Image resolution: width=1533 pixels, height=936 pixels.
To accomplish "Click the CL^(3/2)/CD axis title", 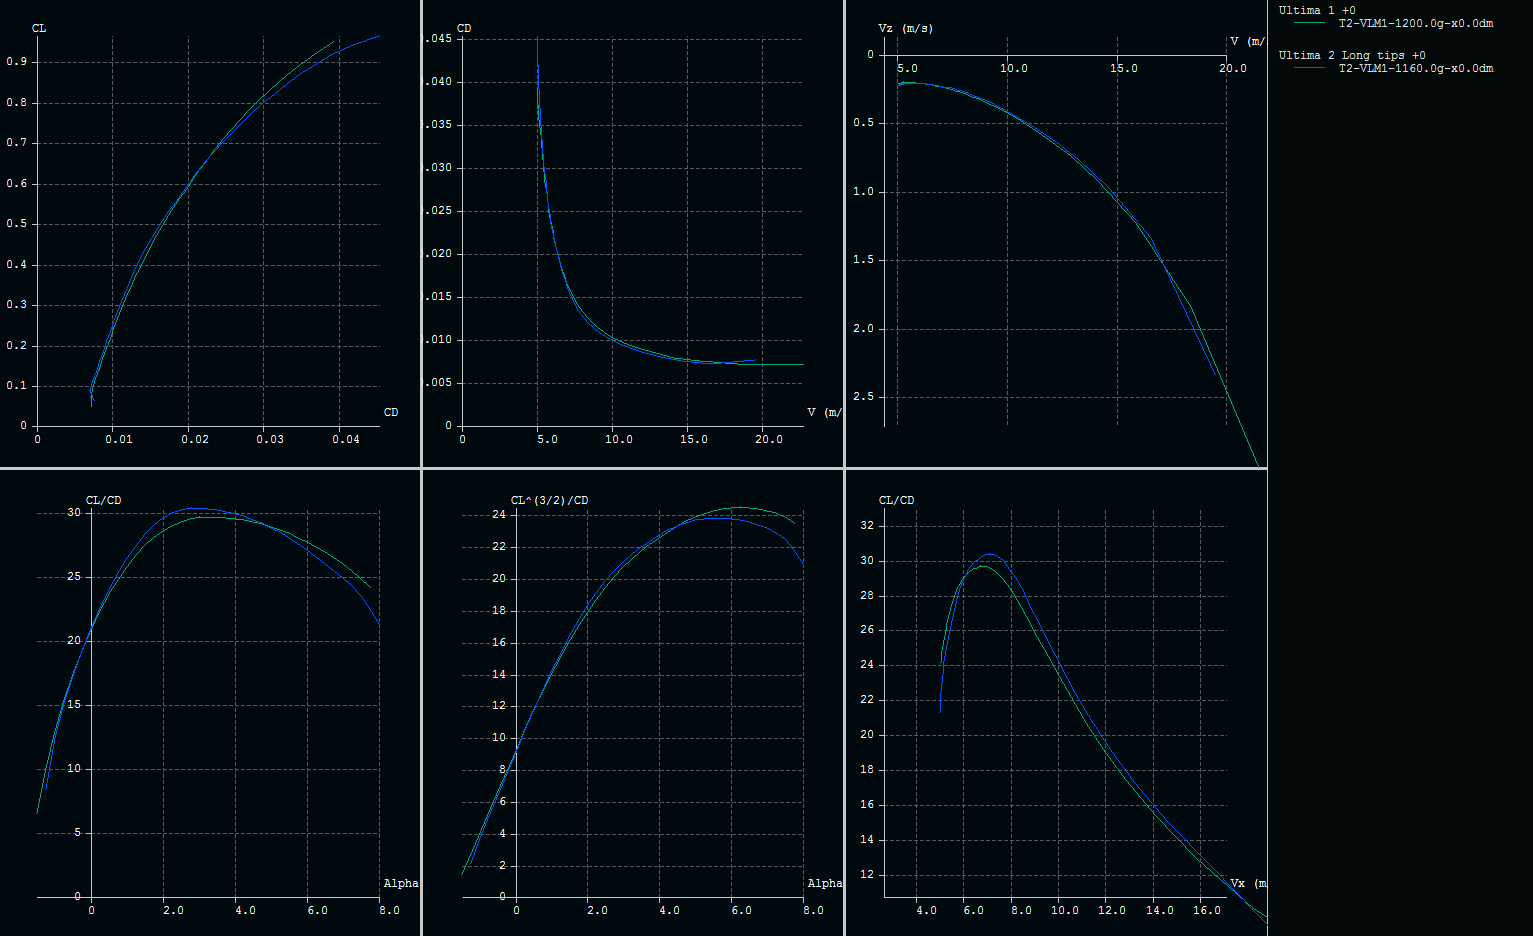I will pyautogui.click(x=549, y=500).
